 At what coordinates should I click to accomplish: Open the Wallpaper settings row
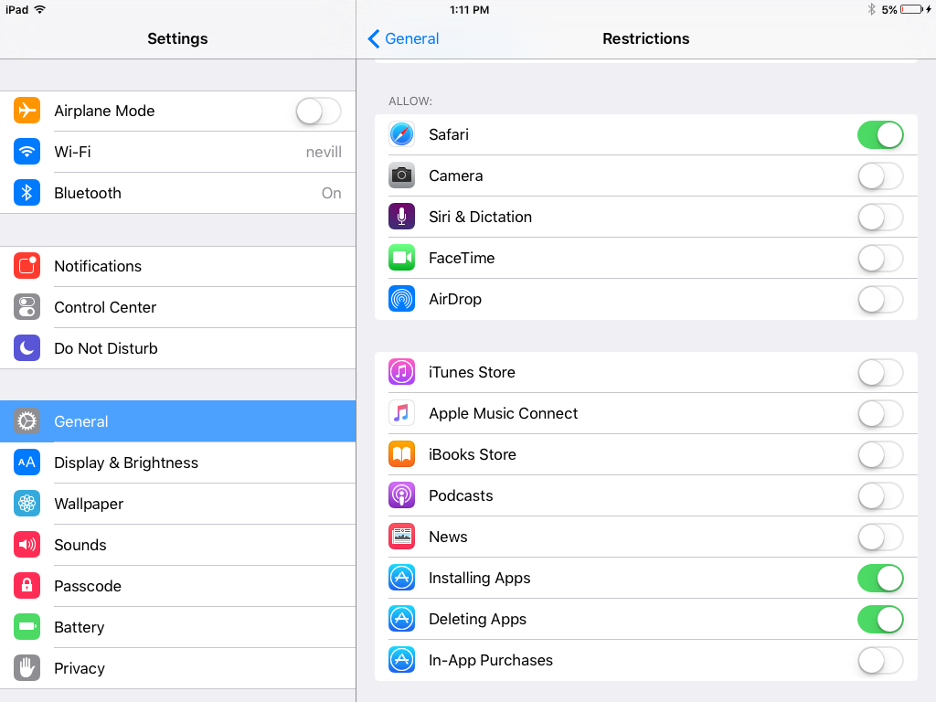[x=178, y=504]
